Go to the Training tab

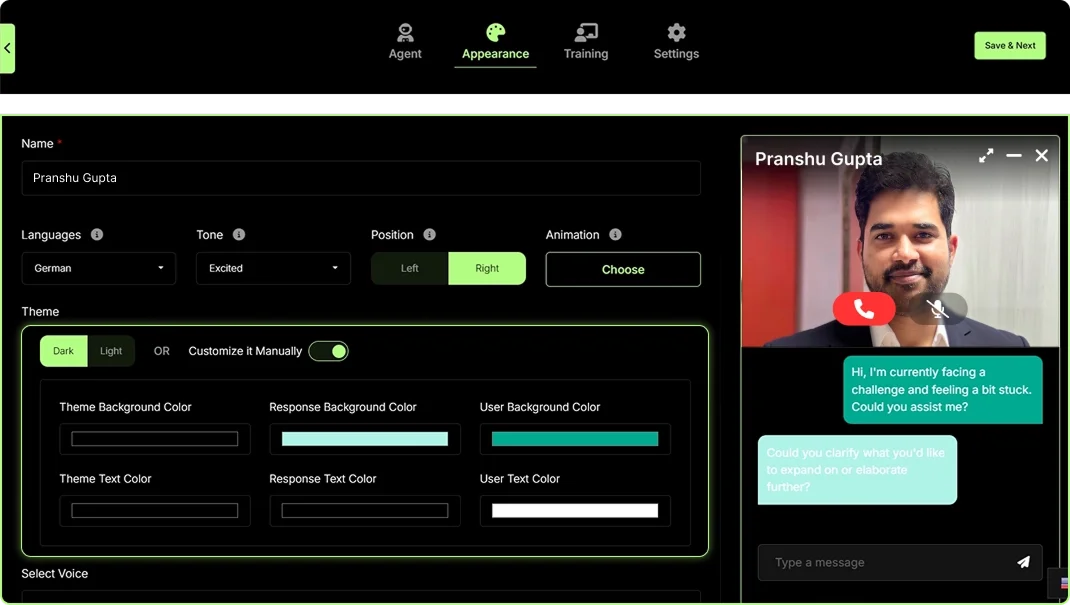pos(585,42)
